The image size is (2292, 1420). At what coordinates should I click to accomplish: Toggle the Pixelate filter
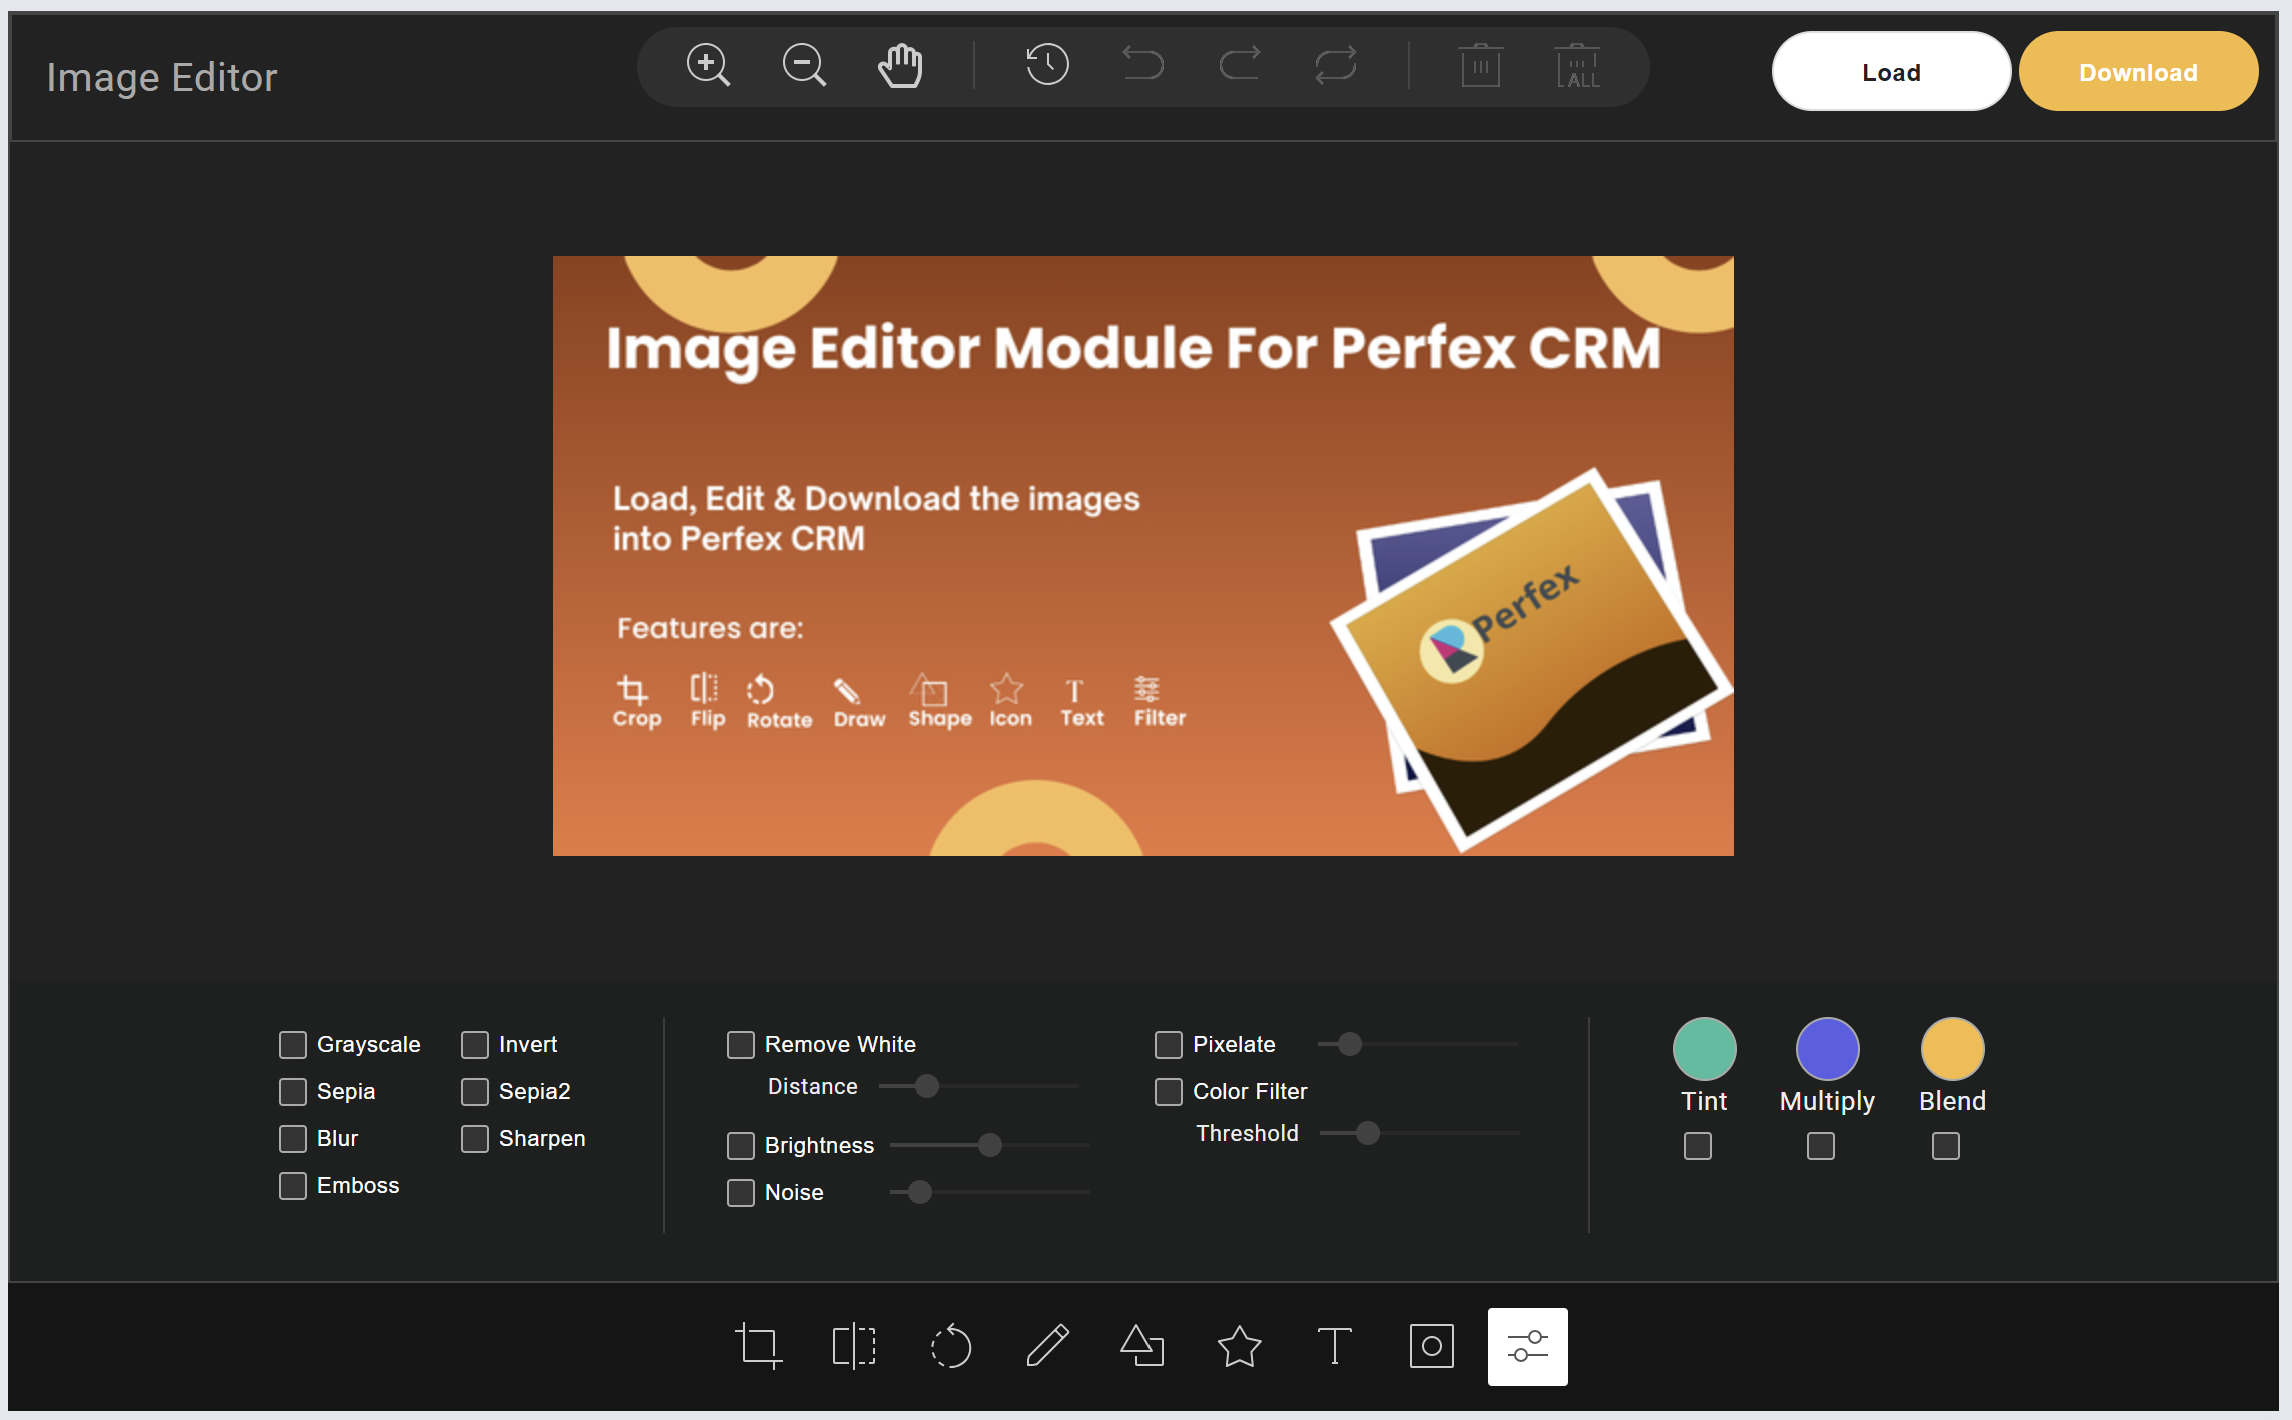coord(1167,1044)
